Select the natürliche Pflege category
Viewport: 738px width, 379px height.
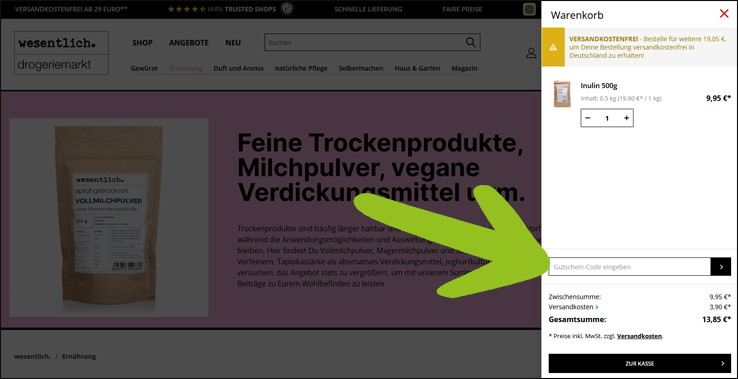click(301, 68)
